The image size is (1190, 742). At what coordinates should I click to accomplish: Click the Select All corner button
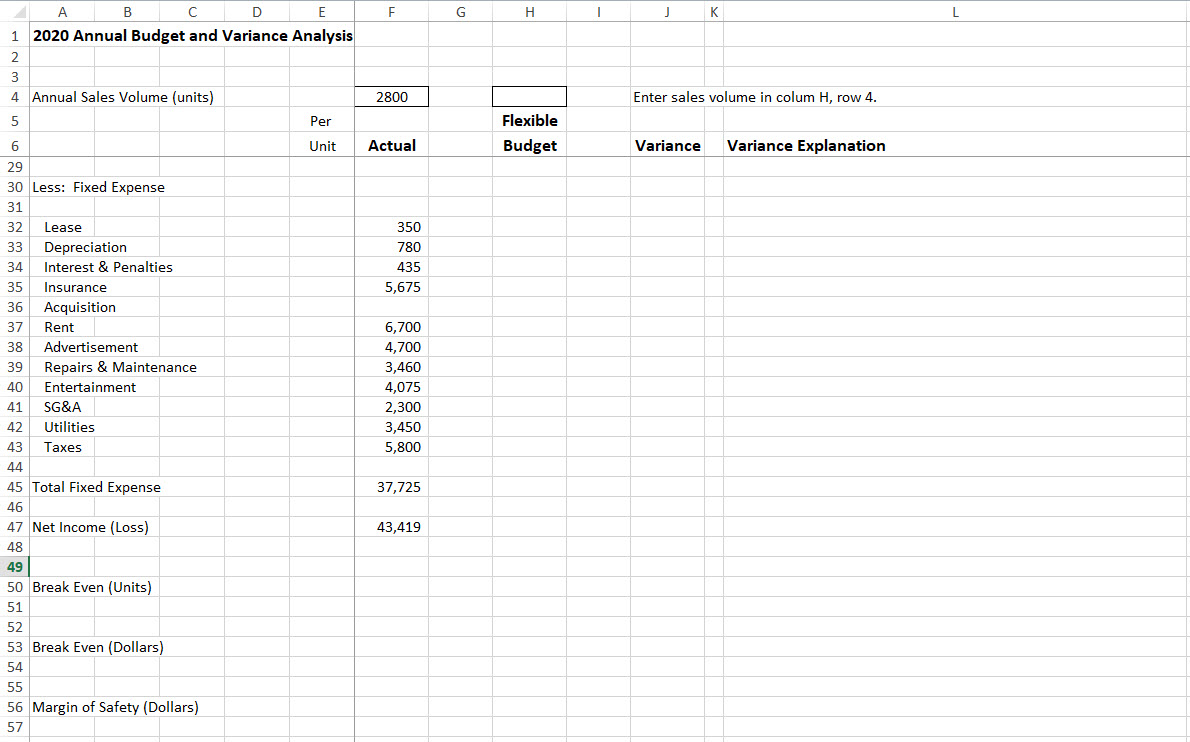pos(14,11)
